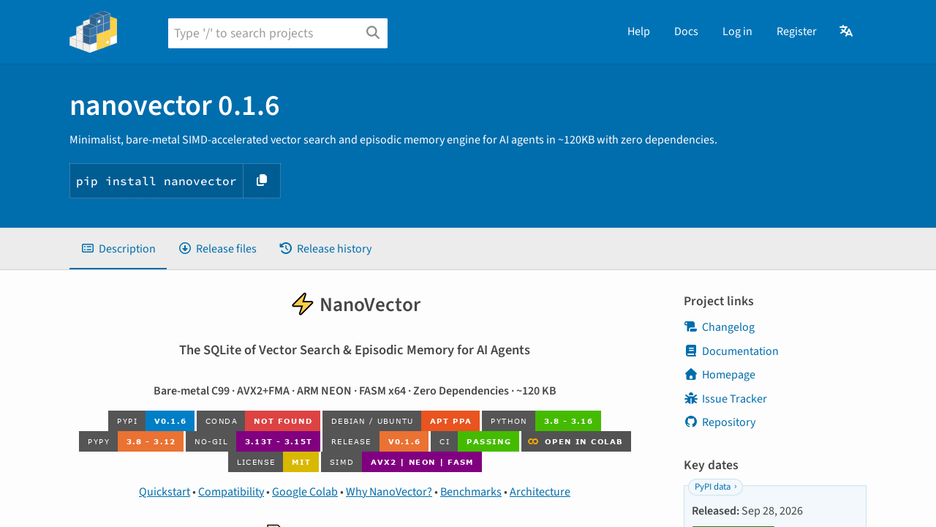
Task: Click the SIMD AVX2 | NEON | FASM badge
Action: point(401,462)
